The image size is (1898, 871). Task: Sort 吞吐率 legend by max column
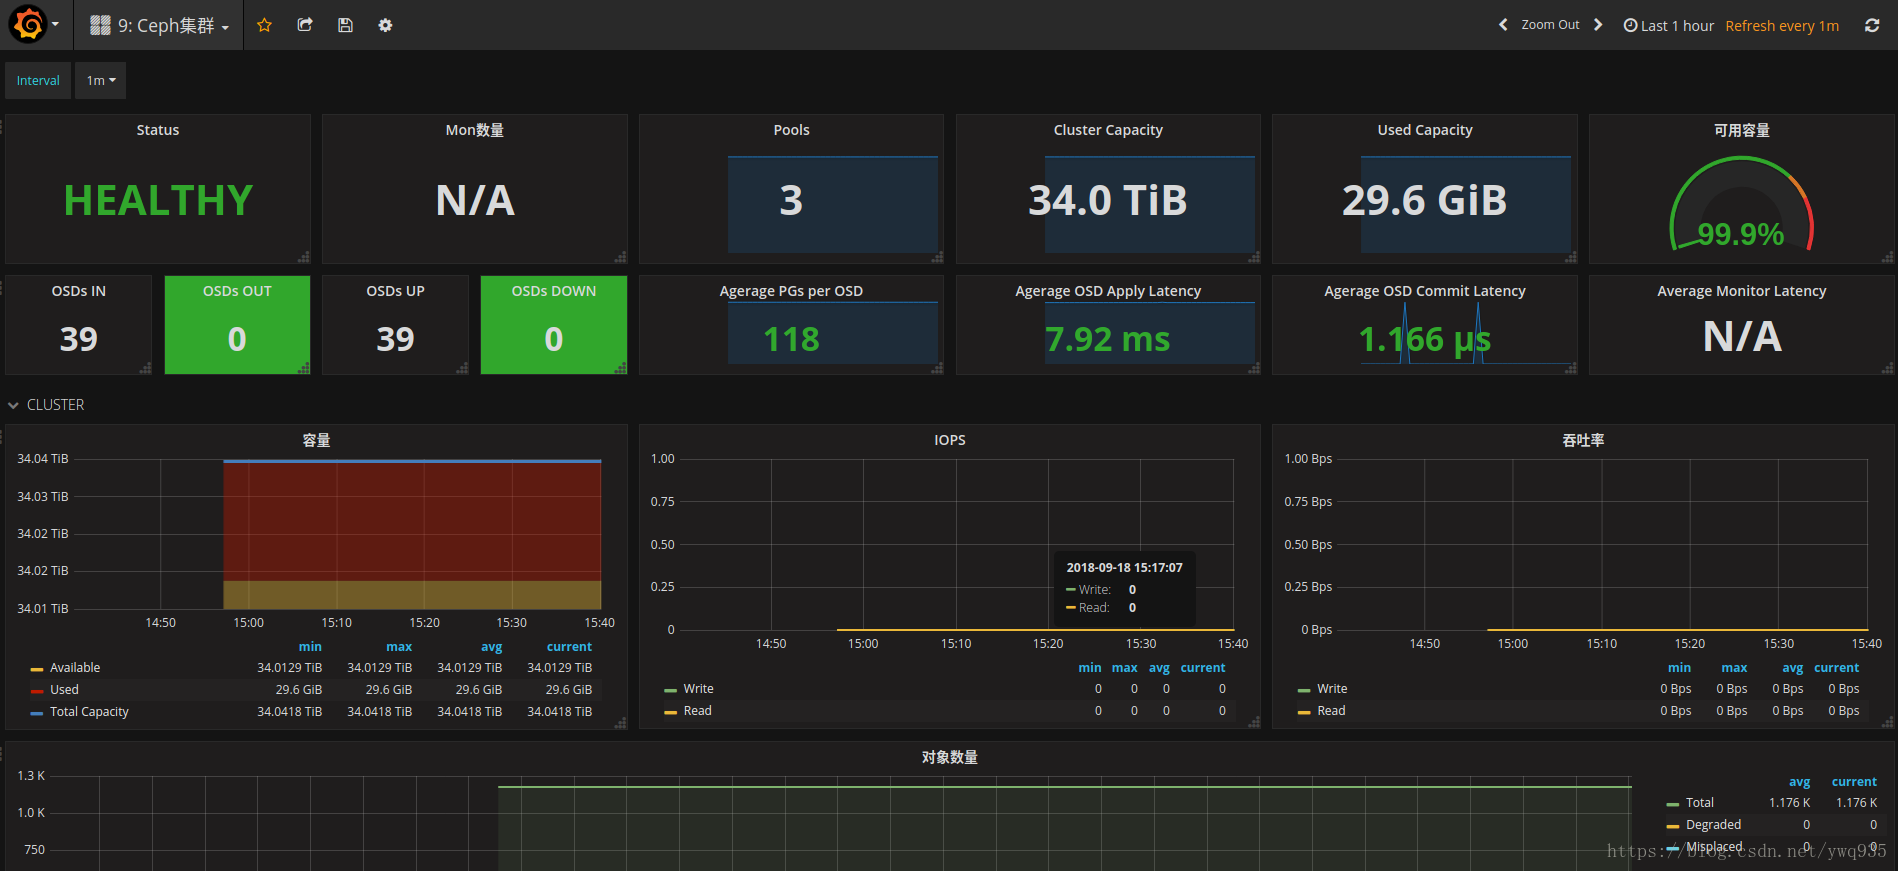click(1734, 668)
